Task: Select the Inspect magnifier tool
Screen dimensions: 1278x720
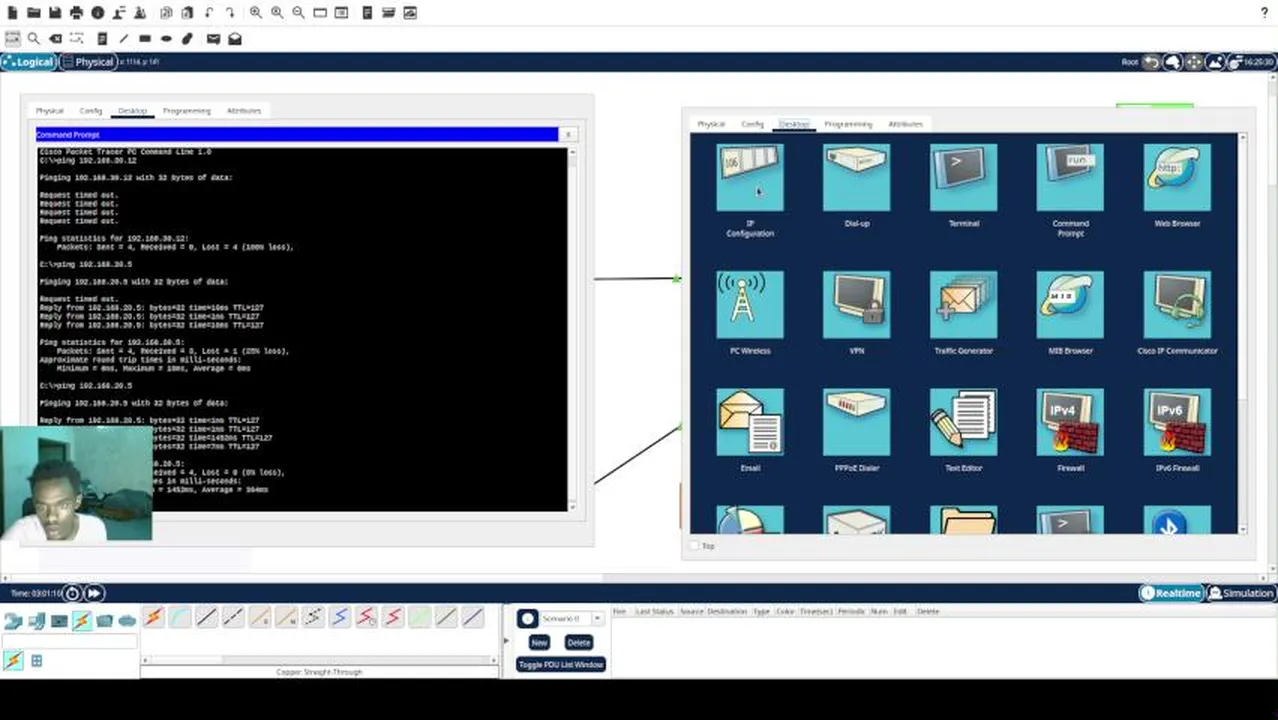Action: (x=34, y=39)
